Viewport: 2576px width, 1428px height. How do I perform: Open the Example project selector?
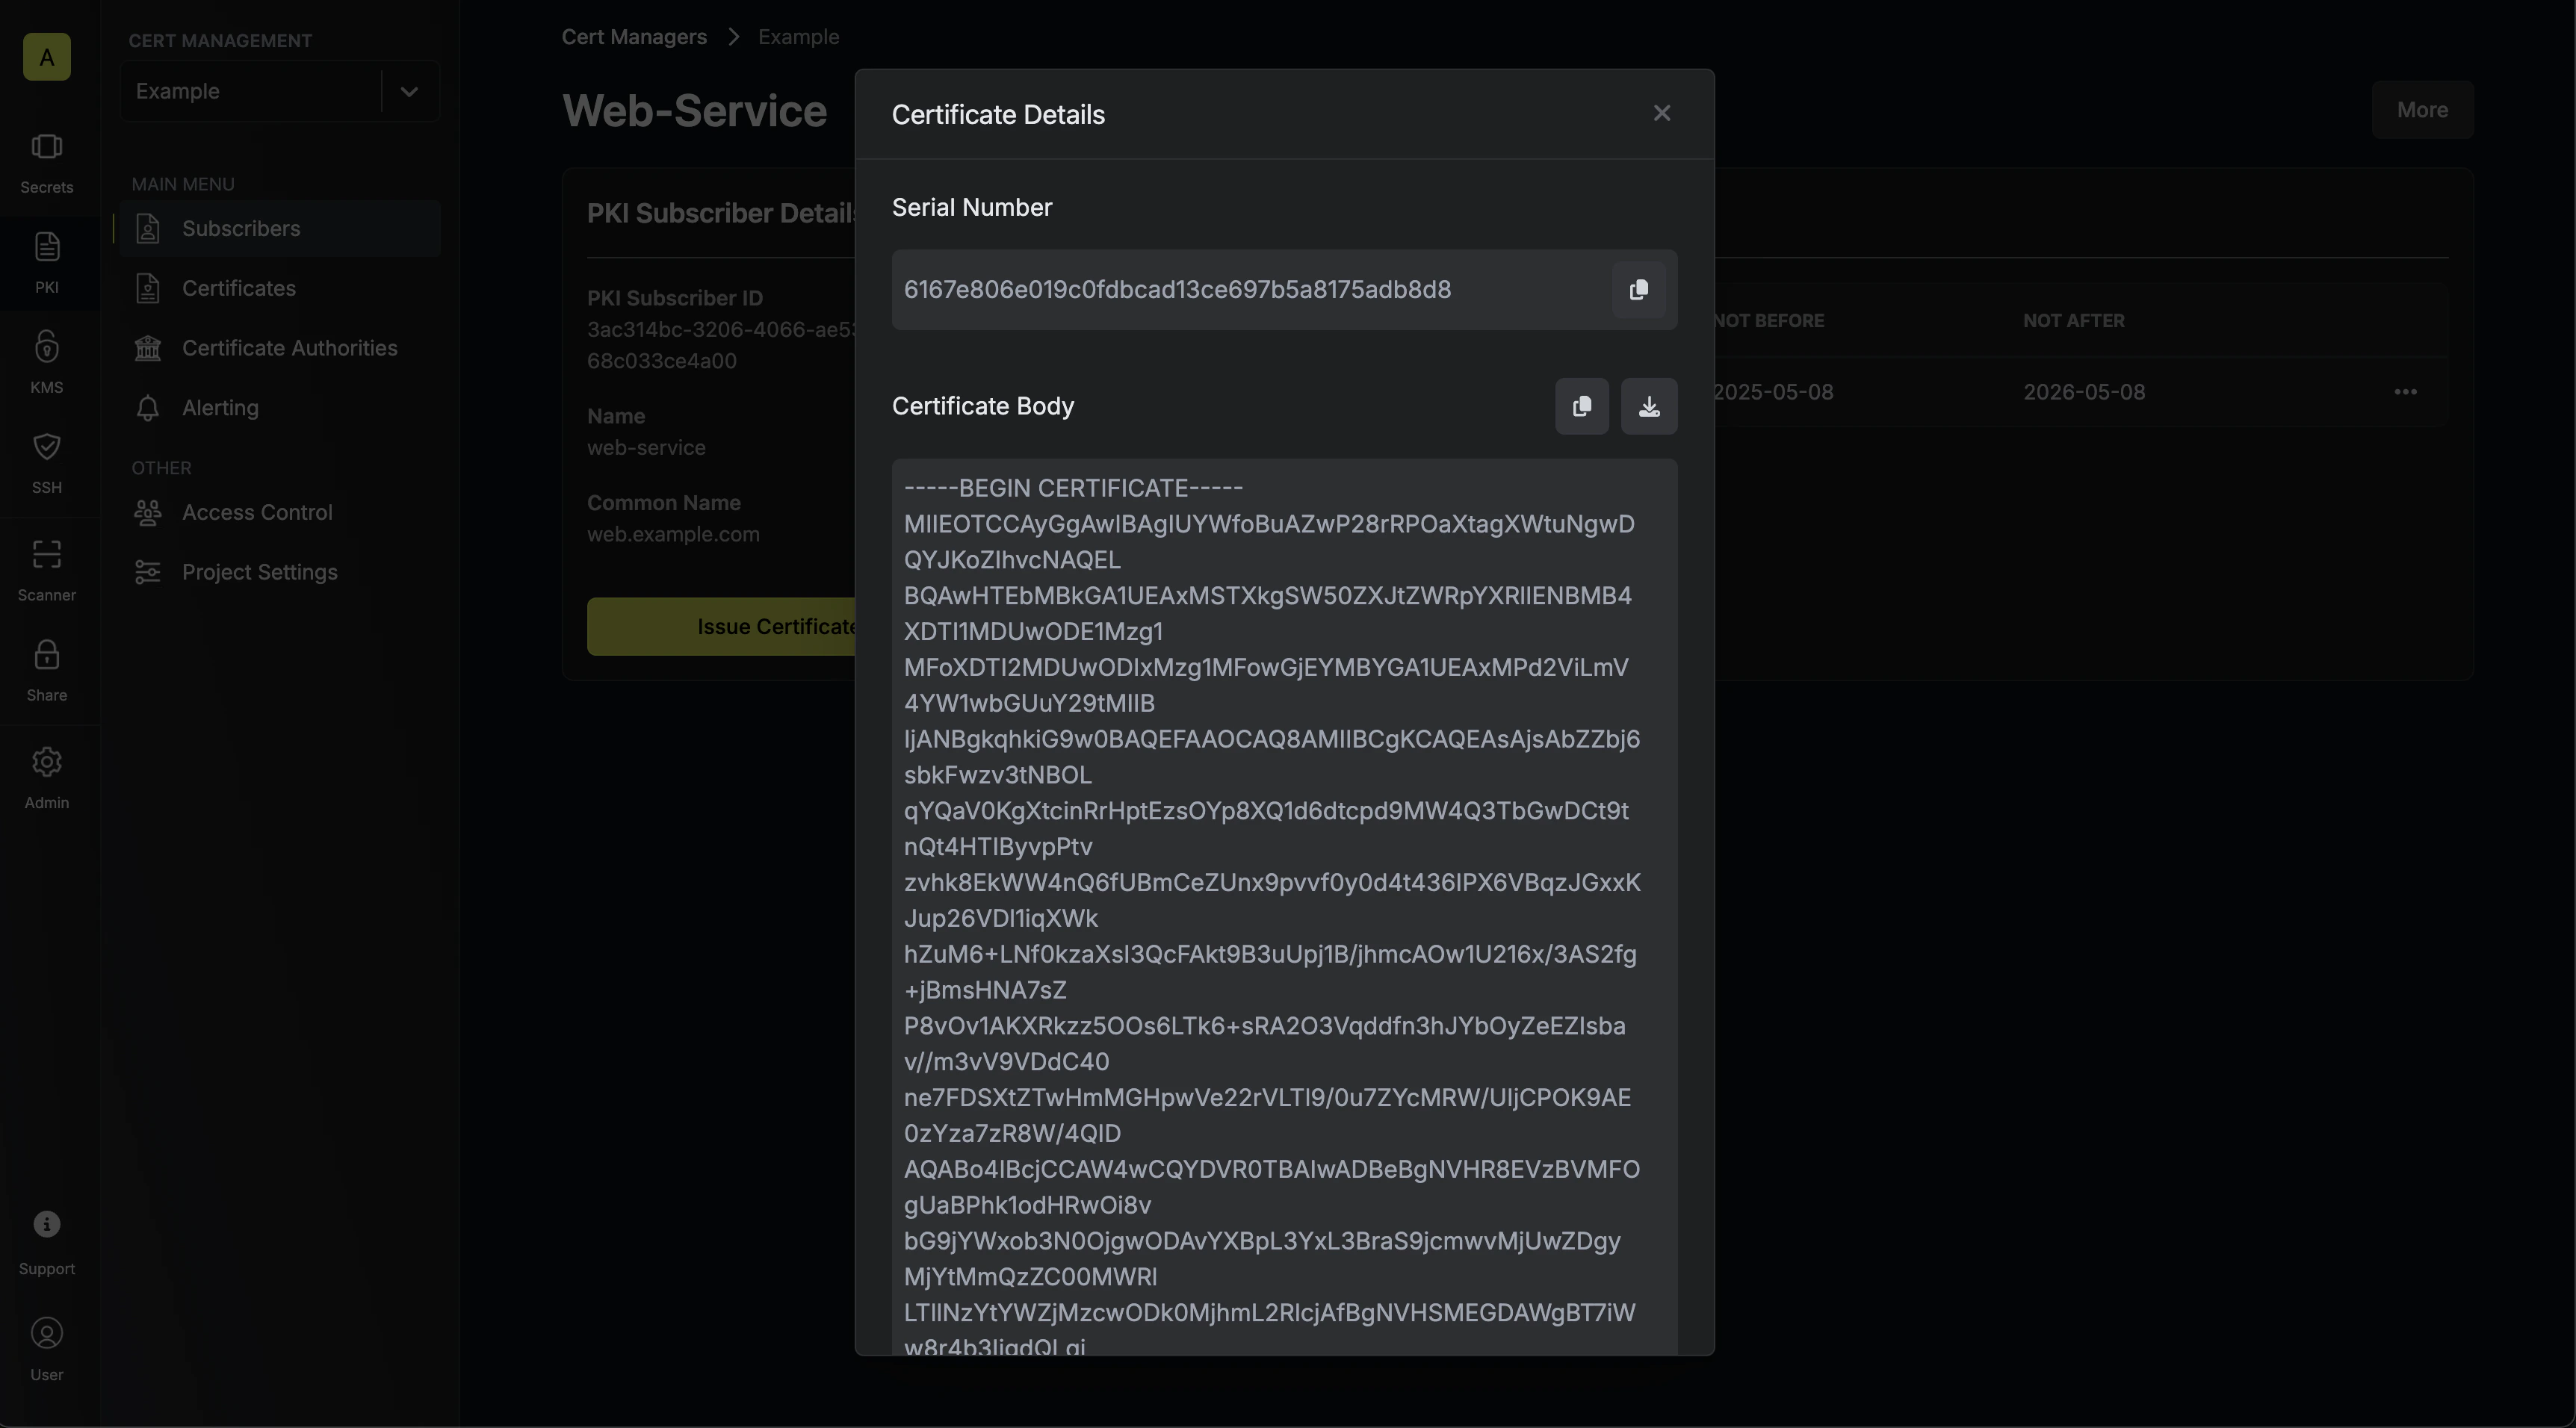tap(280, 91)
